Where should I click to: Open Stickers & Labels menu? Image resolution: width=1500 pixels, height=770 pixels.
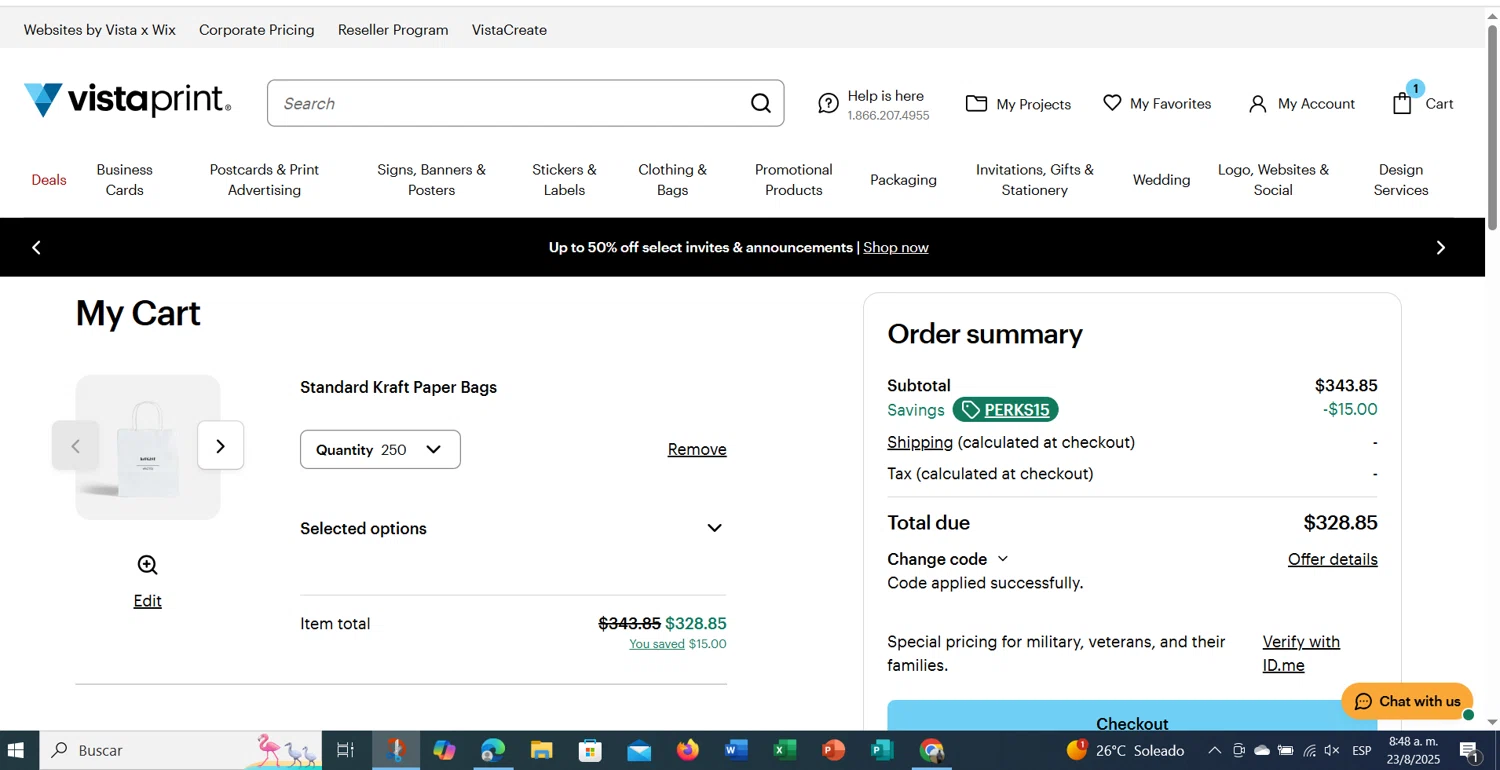(x=564, y=180)
